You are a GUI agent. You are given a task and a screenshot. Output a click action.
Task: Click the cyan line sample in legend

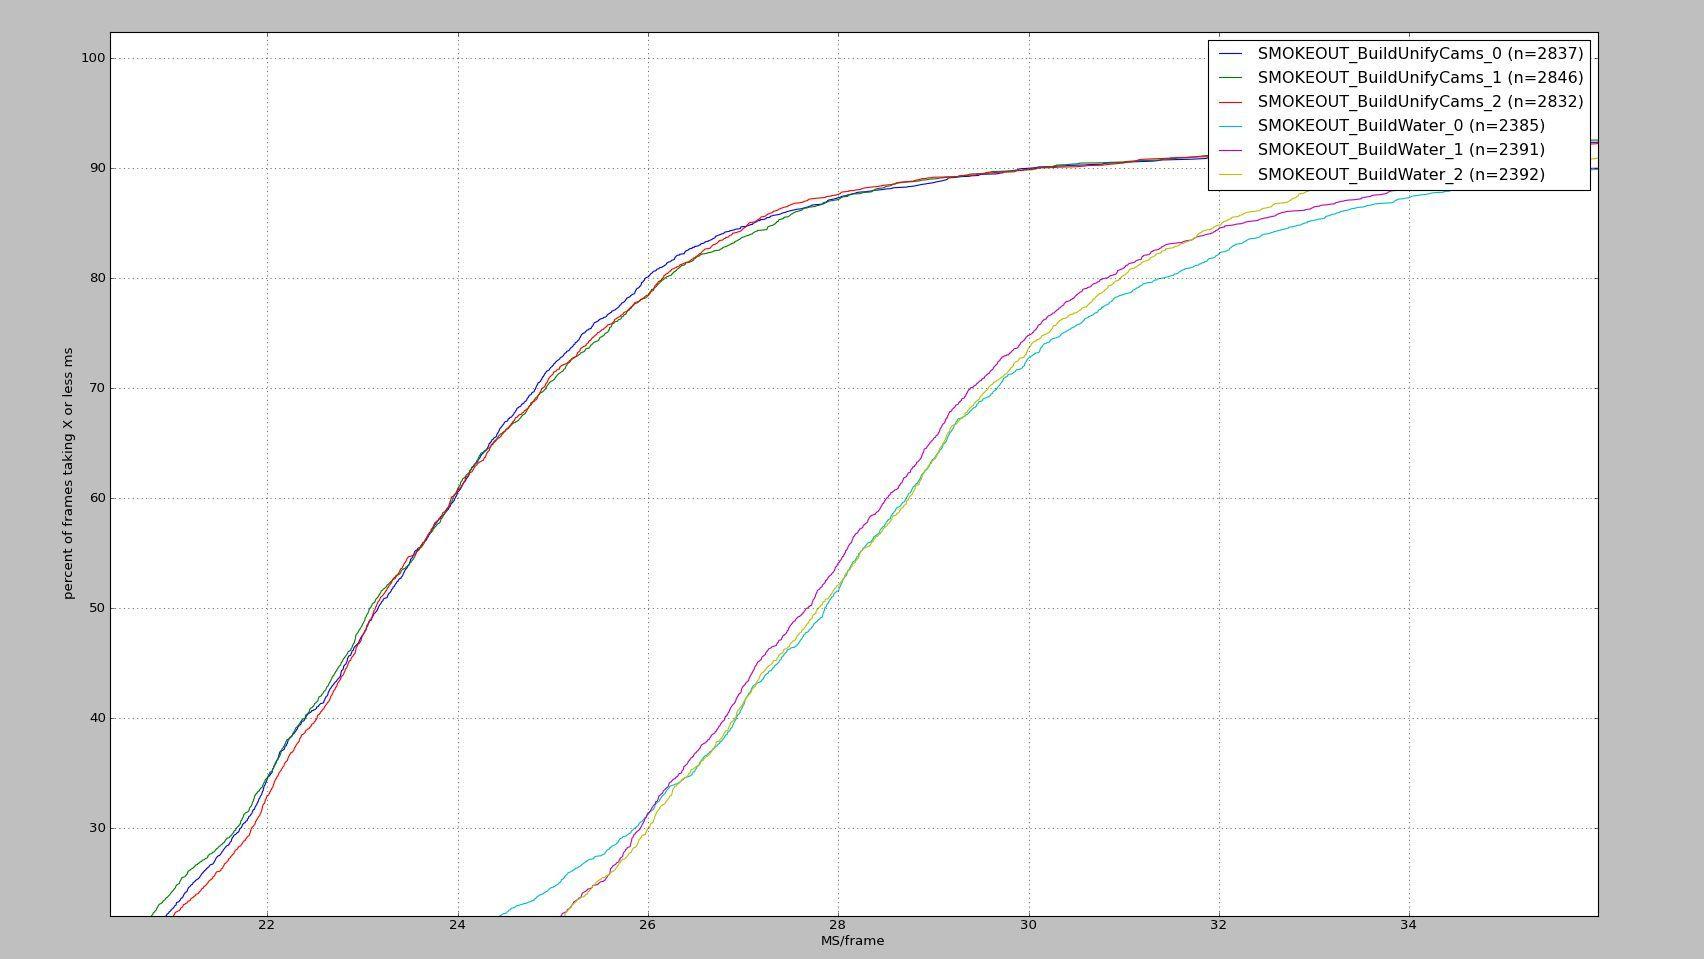coord(1231,126)
